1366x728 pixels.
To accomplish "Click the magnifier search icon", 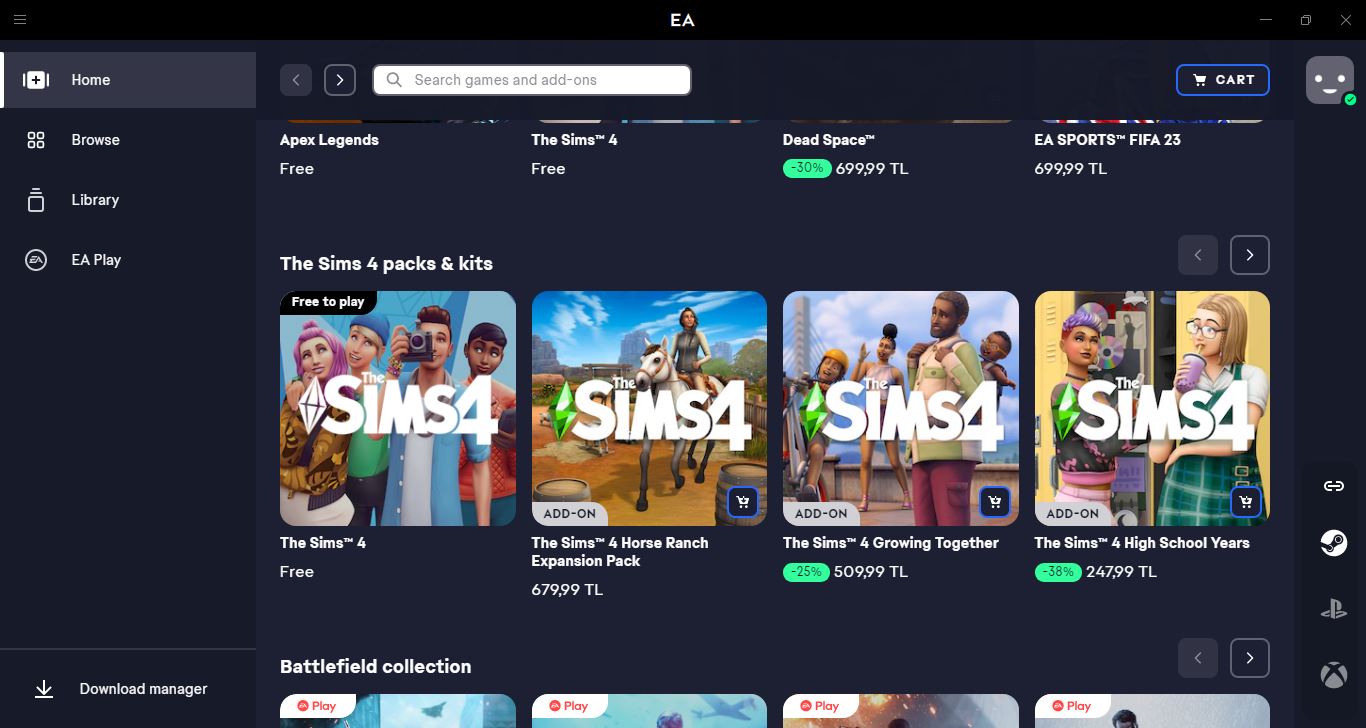I will coord(394,80).
